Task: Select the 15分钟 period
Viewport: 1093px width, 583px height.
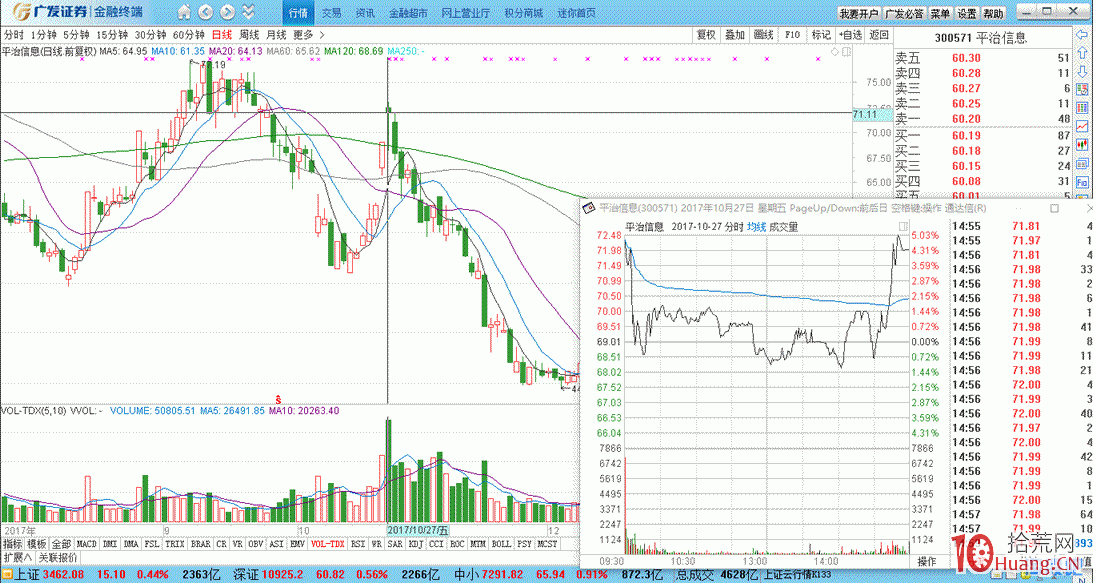Action: tap(112, 34)
